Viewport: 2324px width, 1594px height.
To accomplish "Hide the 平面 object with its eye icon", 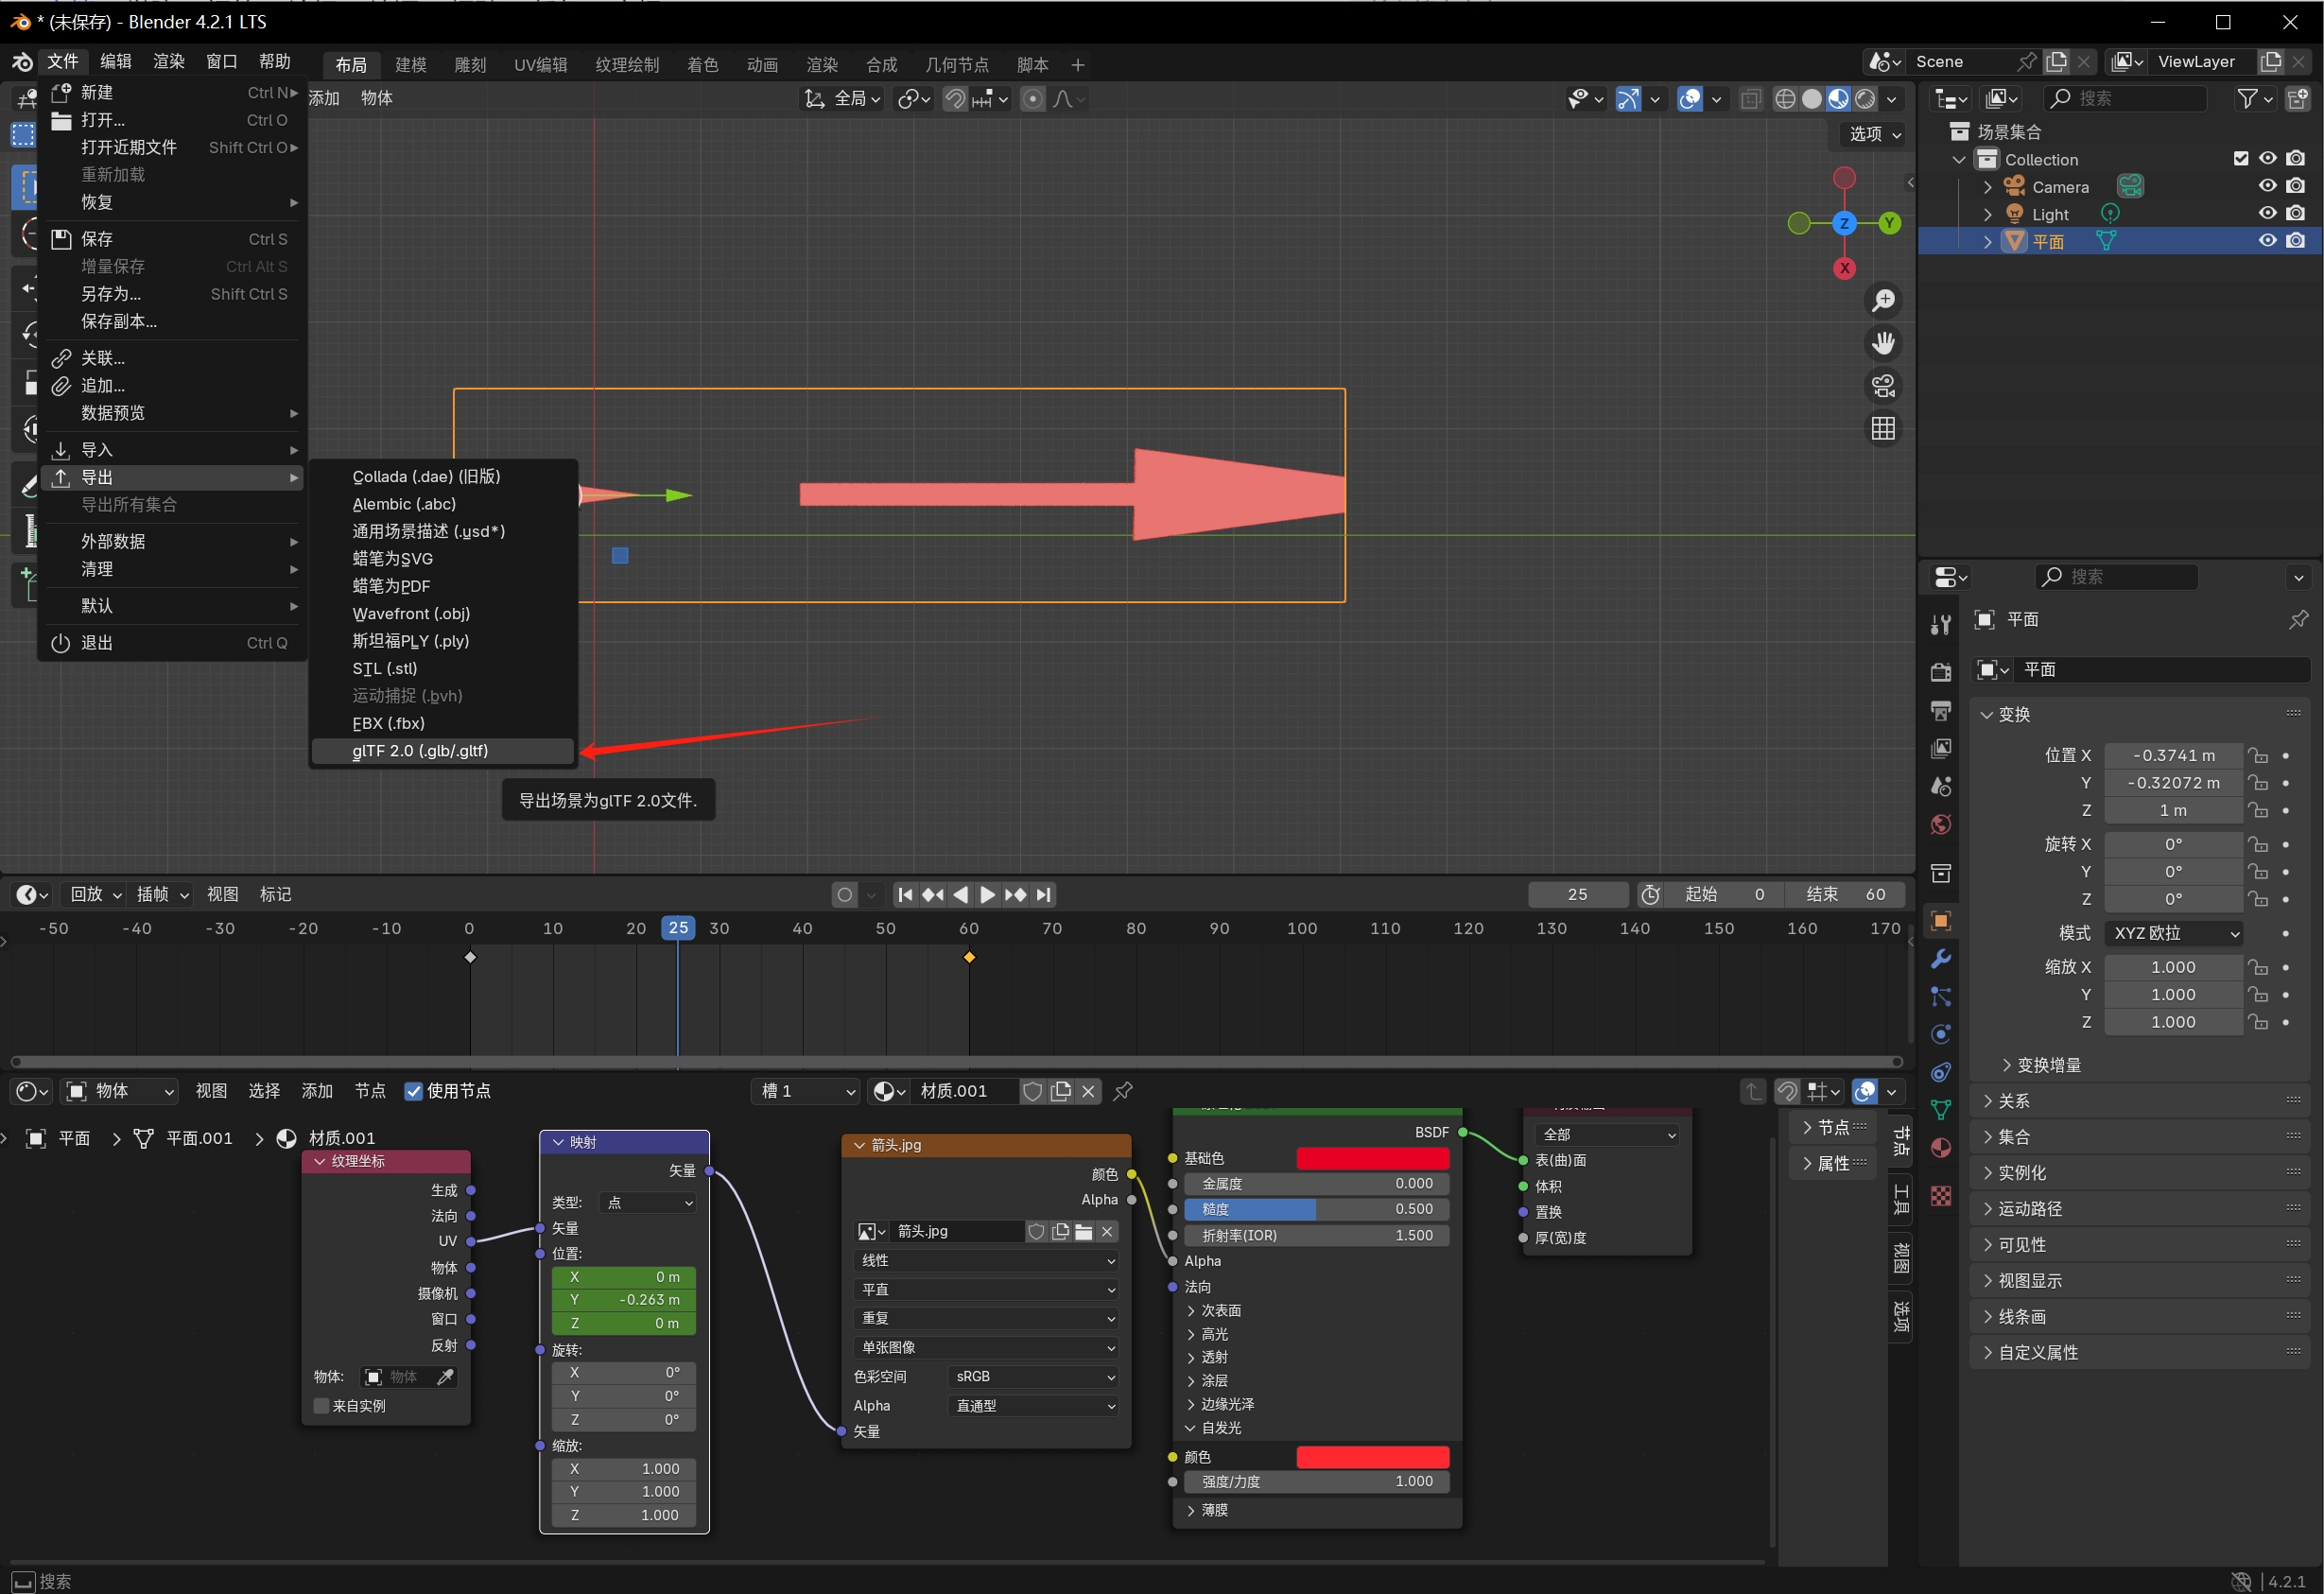I will point(2267,241).
